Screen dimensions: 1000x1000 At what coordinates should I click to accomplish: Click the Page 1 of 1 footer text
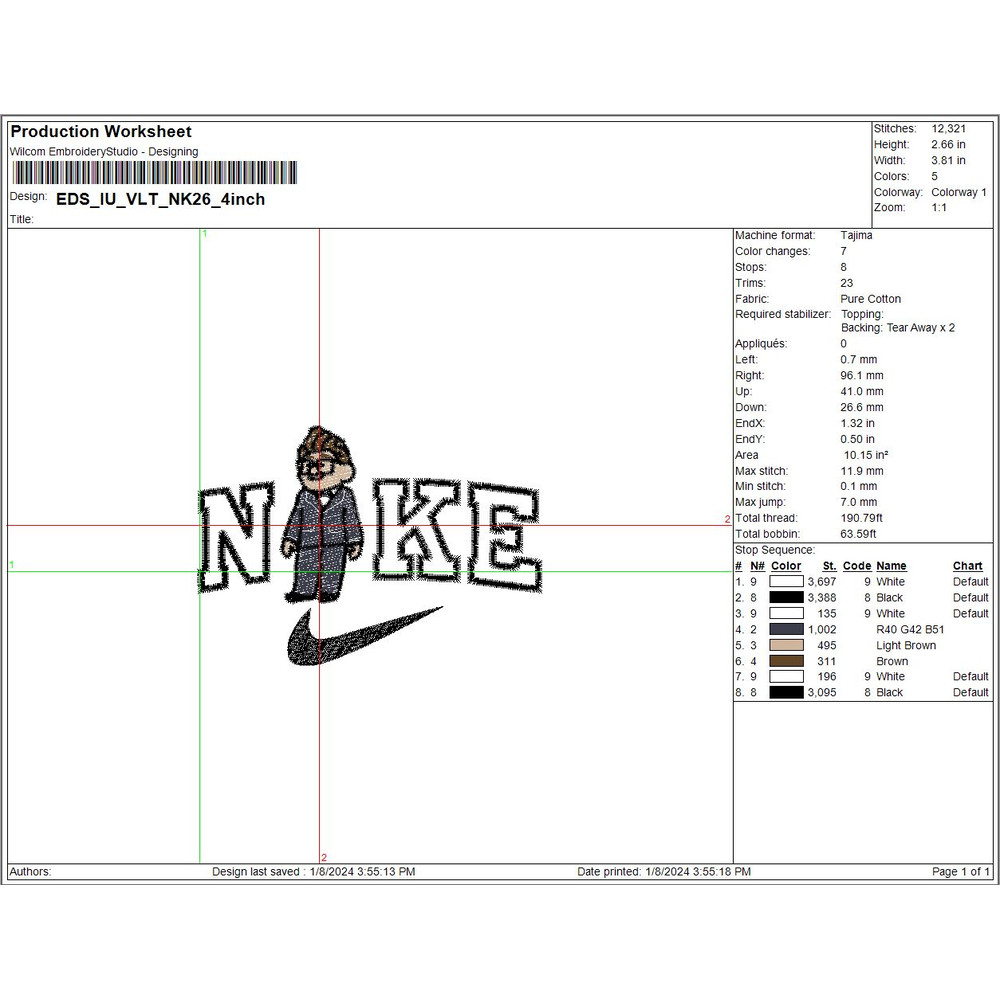pyautogui.click(x=960, y=872)
